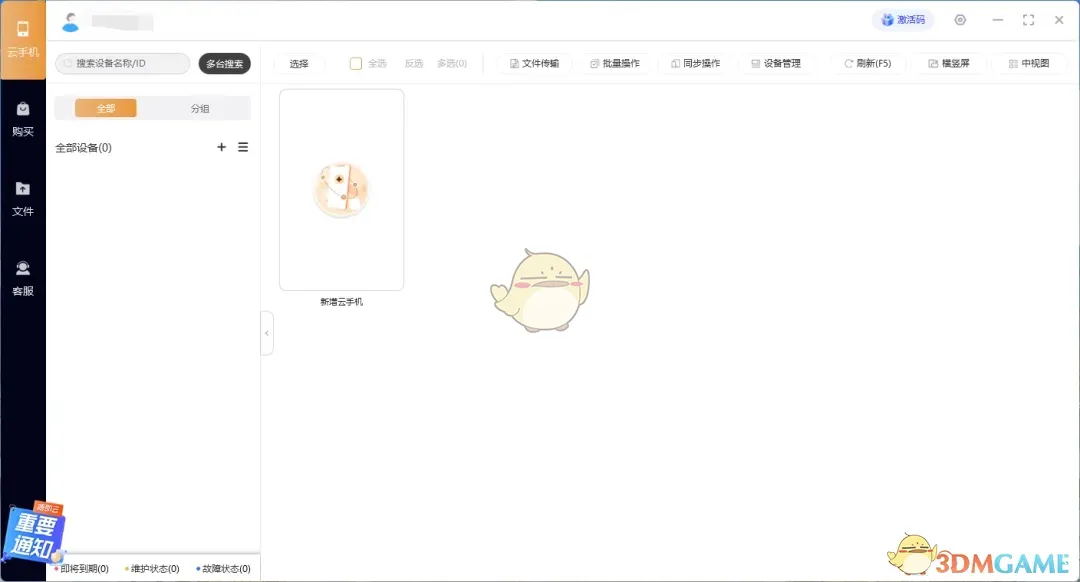The height and width of the screenshot is (582, 1080).
Task: Toggle 多选 multi-select mode
Action: coord(452,62)
